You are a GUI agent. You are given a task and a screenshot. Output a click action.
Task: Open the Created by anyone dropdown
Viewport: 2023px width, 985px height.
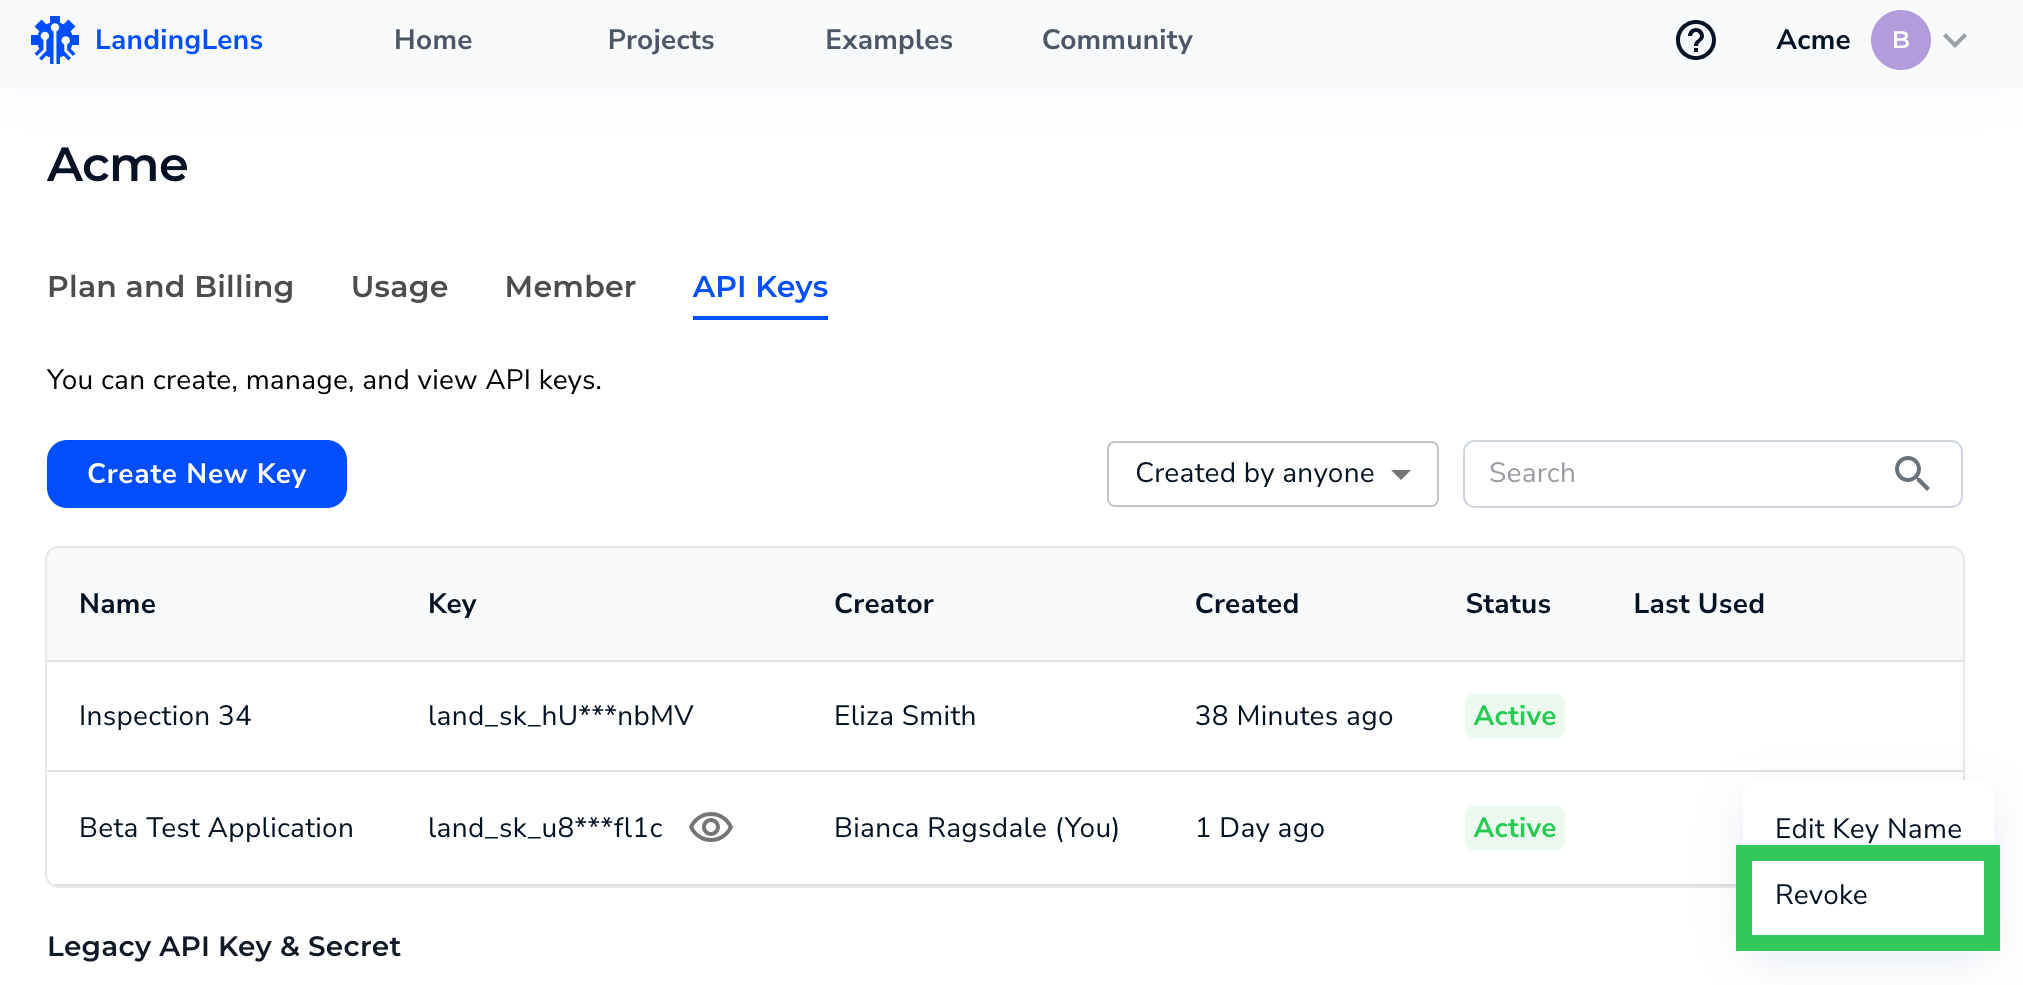(x=1272, y=473)
